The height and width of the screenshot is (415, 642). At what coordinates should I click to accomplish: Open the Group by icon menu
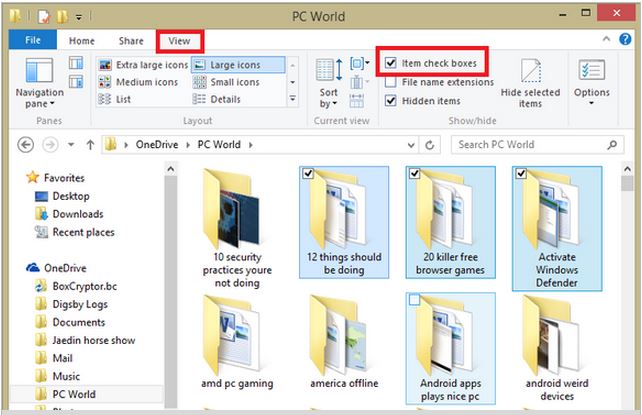(x=359, y=63)
